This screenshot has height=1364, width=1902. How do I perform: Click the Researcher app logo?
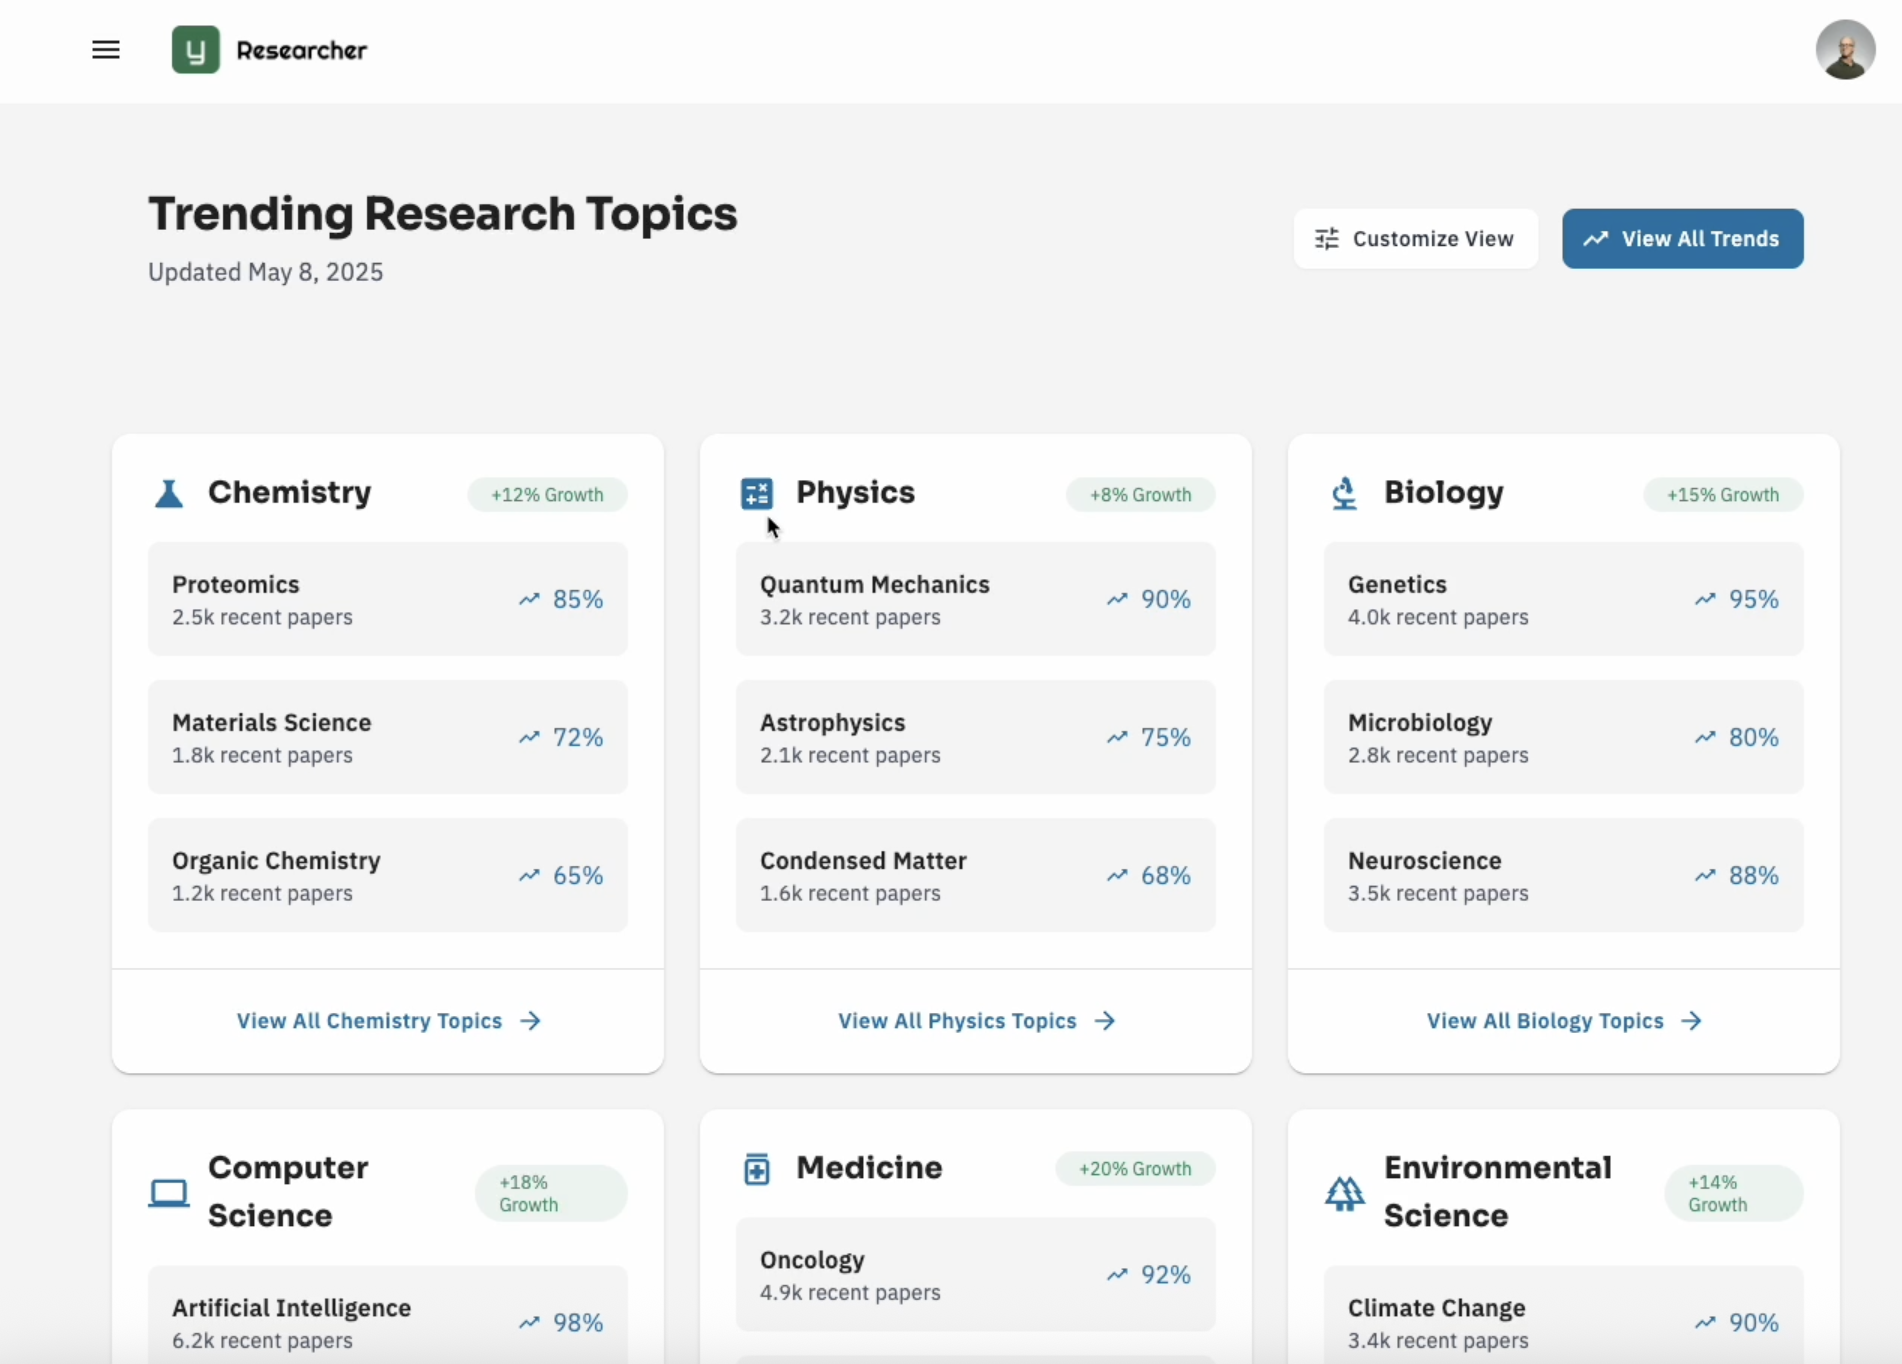(x=269, y=49)
